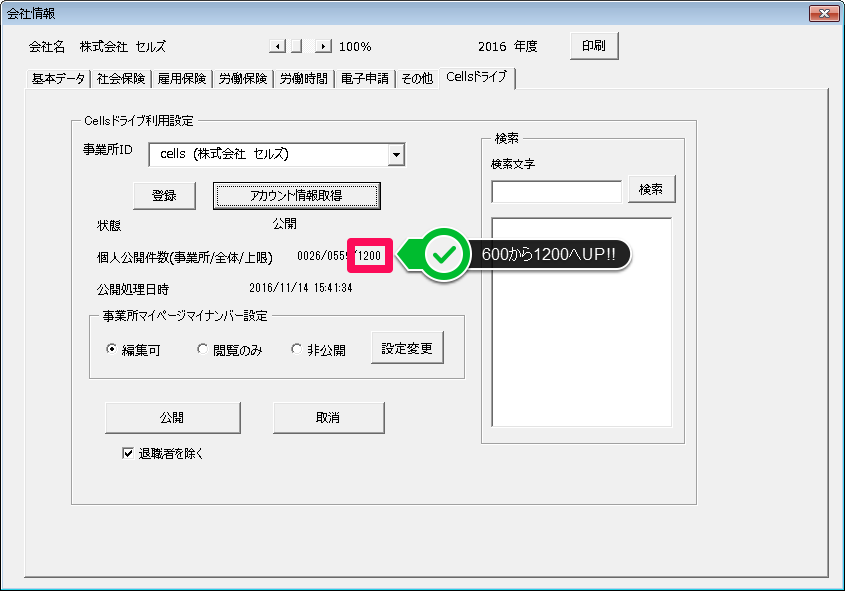Click the 100% zoom value
The height and width of the screenshot is (591, 845).
click(355, 47)
